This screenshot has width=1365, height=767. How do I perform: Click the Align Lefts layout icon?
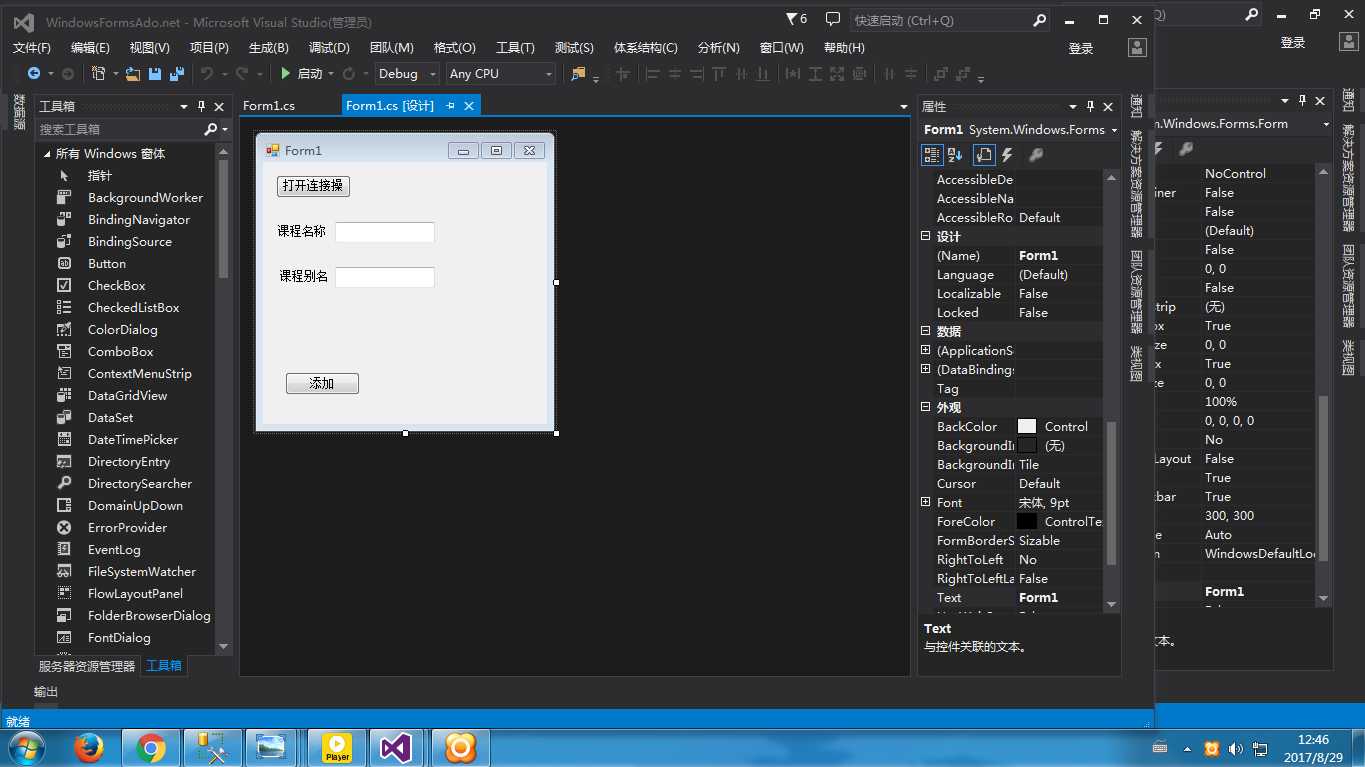653,74
